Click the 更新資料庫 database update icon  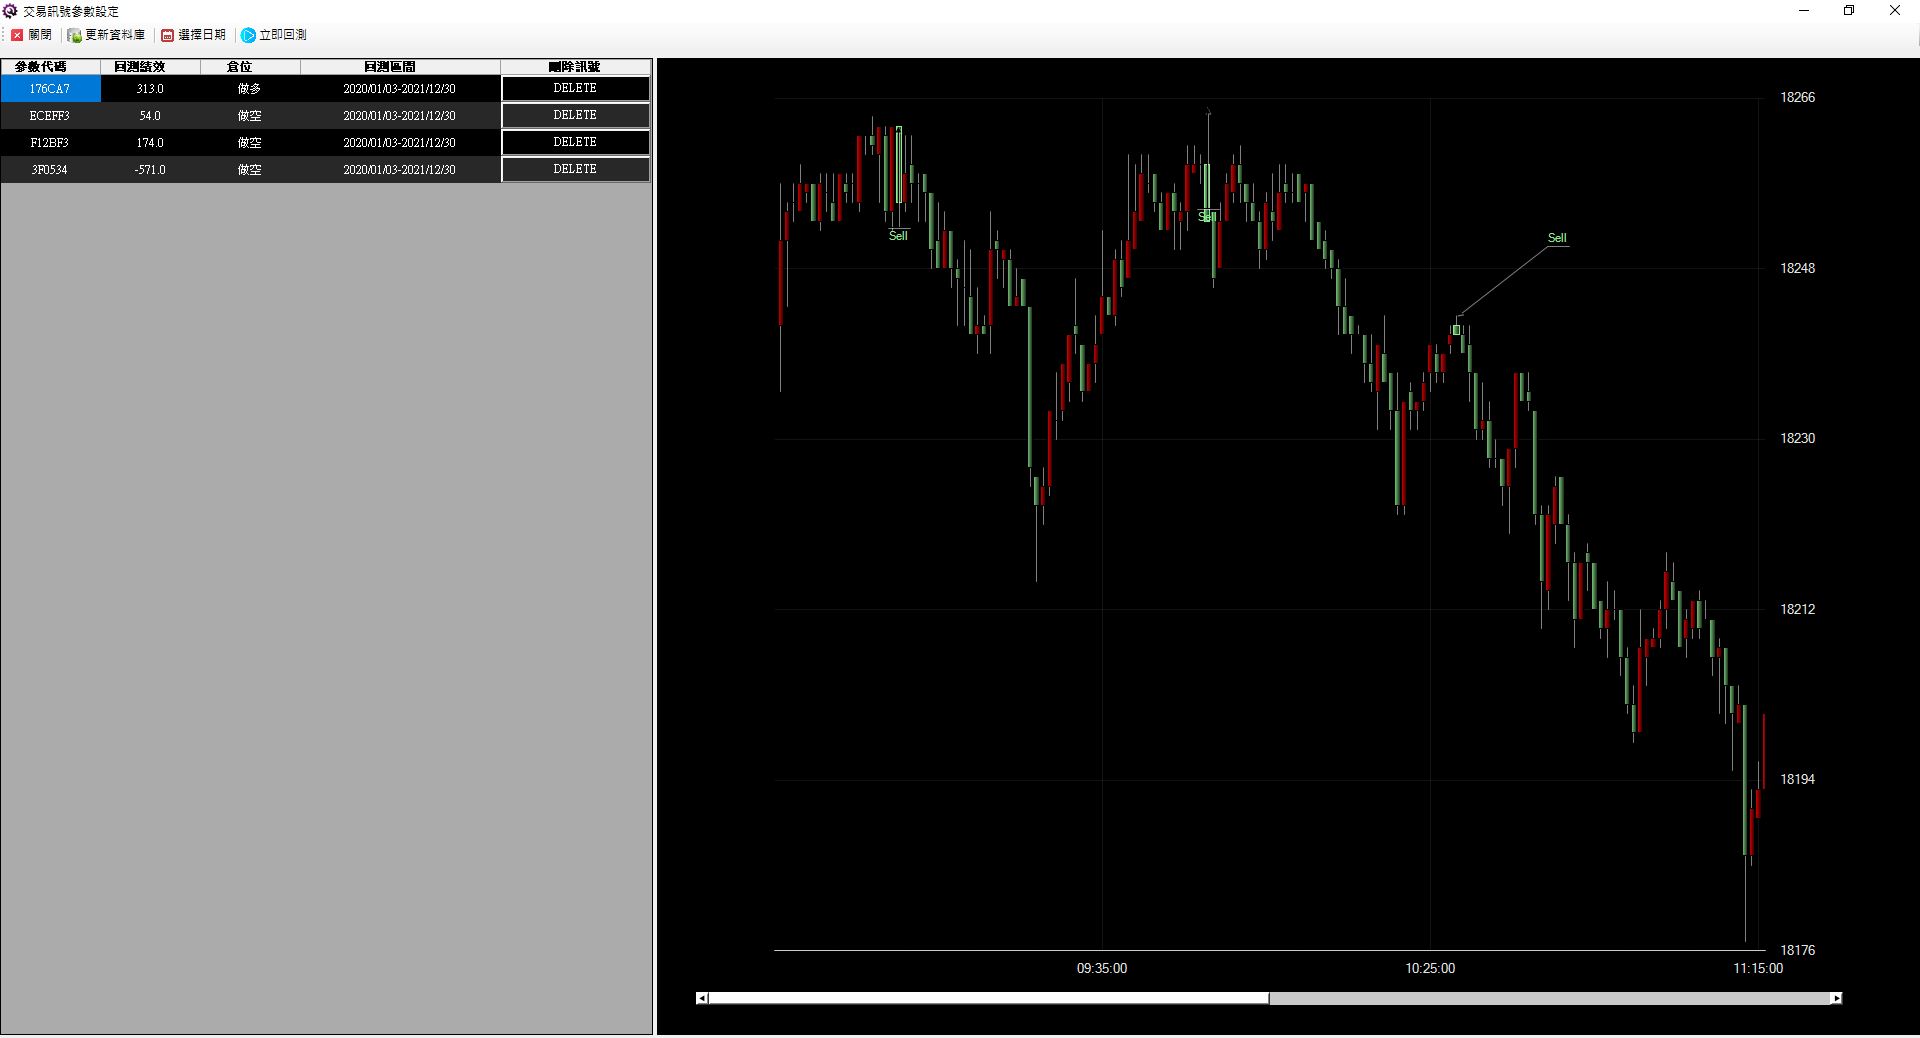(74, 35)
